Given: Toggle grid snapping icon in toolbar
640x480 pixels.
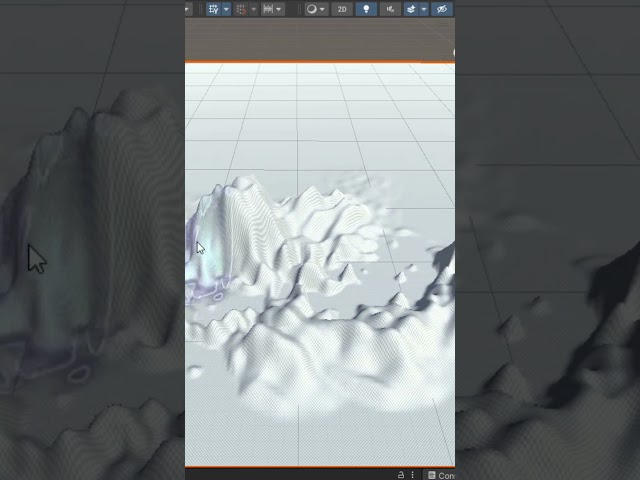Looking at the screenshot, I should (213, 9).
